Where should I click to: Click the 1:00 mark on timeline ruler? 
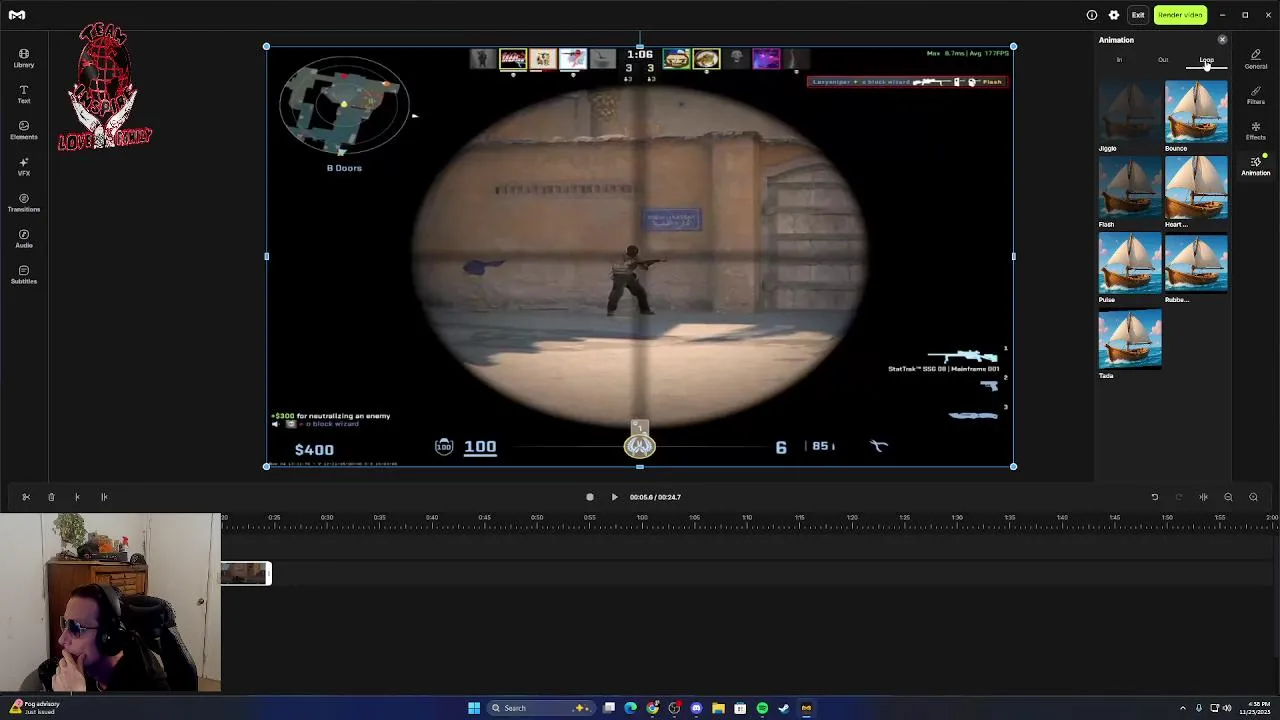tap(642, 517)
